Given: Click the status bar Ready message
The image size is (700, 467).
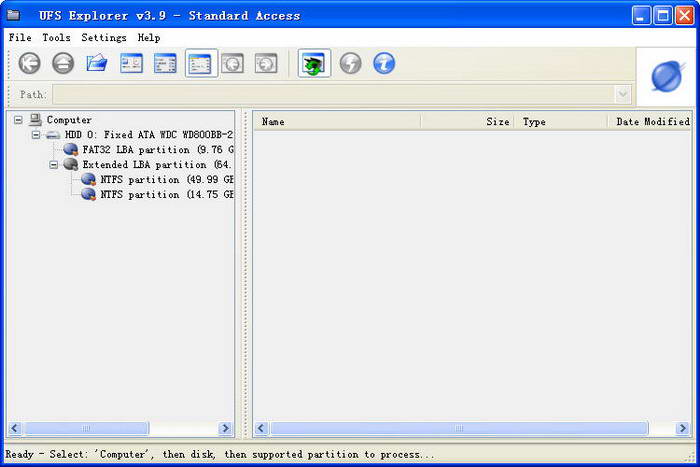Looking at the screenshot, I should click(x=220, y=454).
